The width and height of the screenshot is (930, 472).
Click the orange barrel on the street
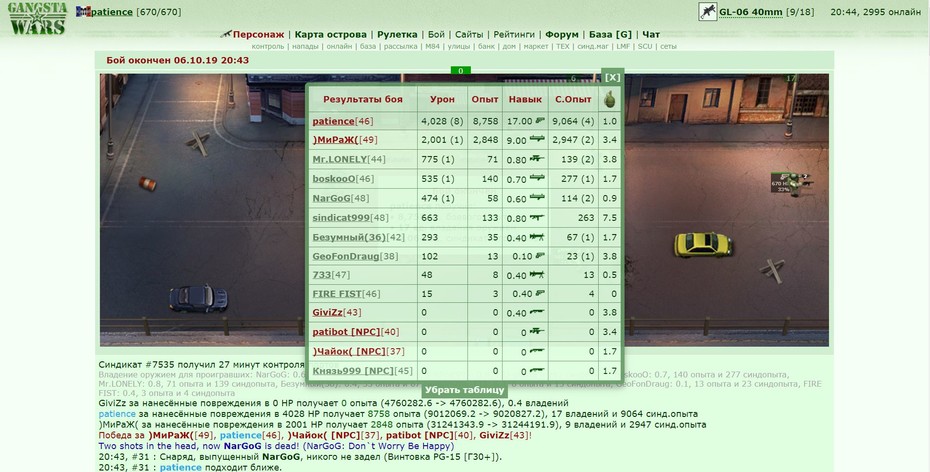[x=148, y=184]
